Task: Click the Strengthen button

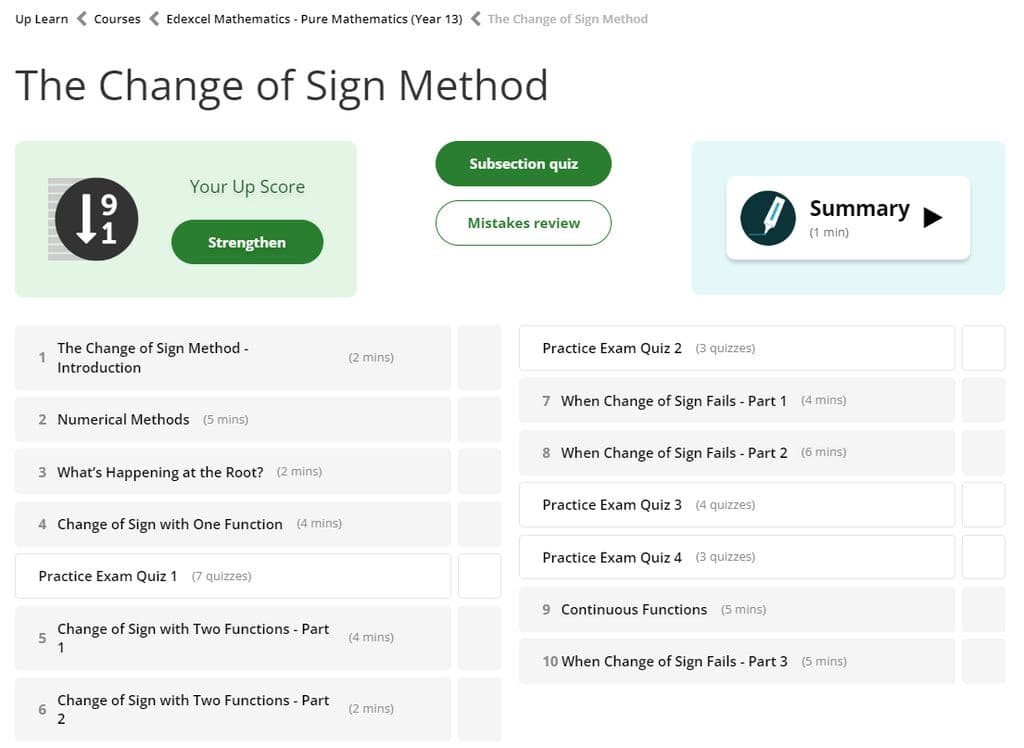Action: [x=247, y=242]
